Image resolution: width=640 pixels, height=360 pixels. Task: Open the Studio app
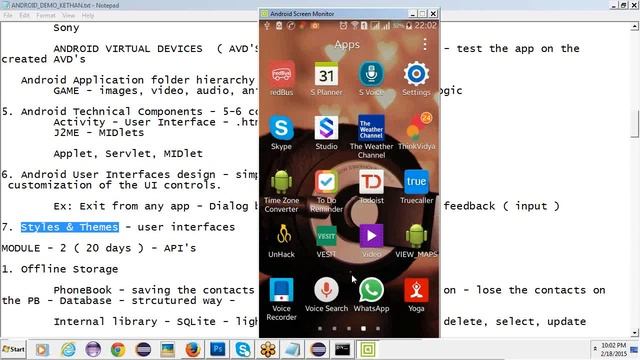click(x=326, y=128)
